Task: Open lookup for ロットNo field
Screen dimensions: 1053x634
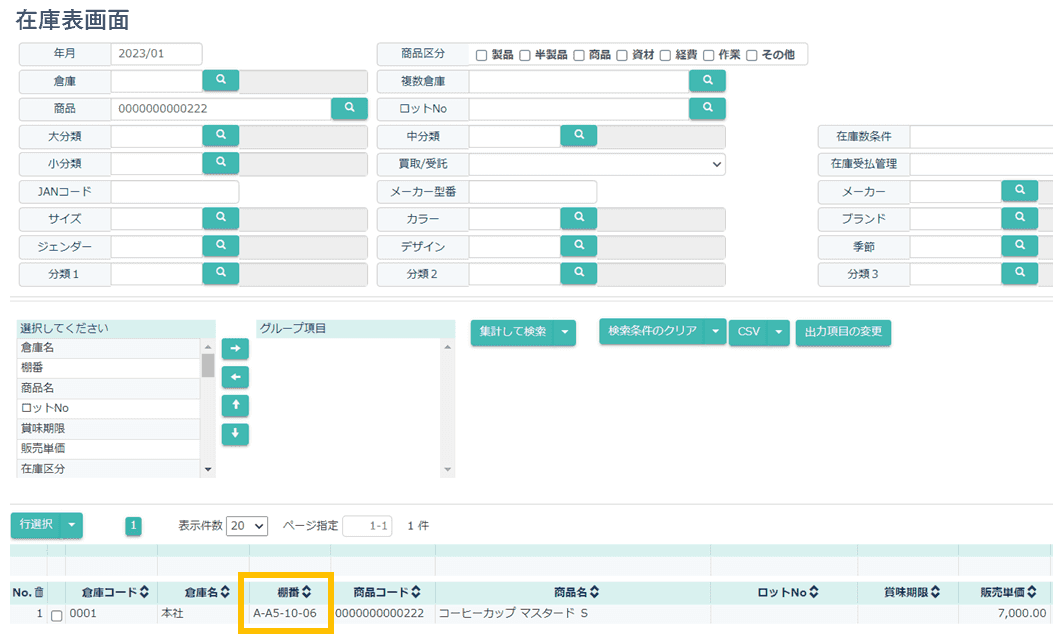Action: tap(707, 108)
